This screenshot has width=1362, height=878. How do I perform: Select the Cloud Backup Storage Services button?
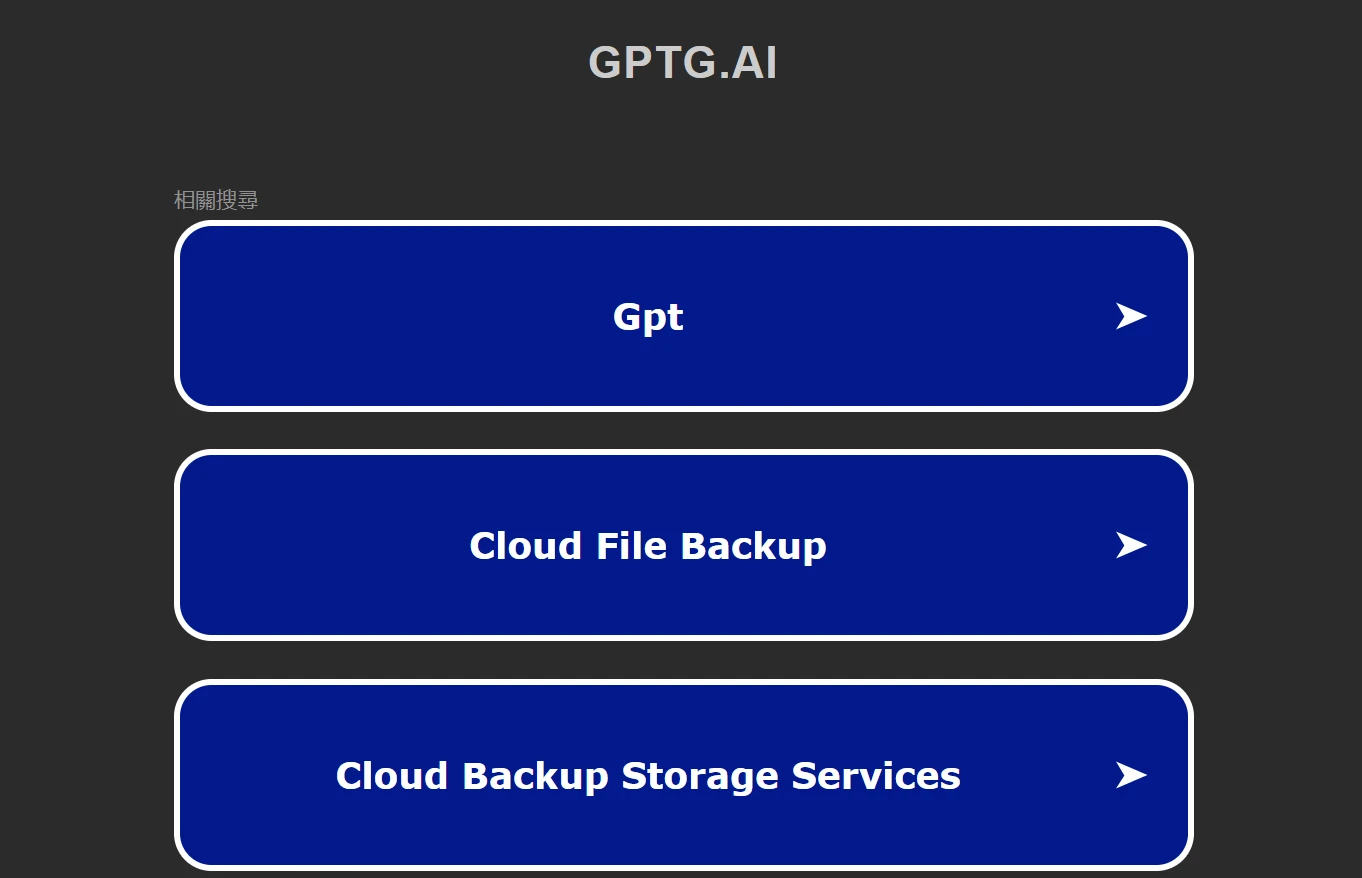click(x=648, y=775)
